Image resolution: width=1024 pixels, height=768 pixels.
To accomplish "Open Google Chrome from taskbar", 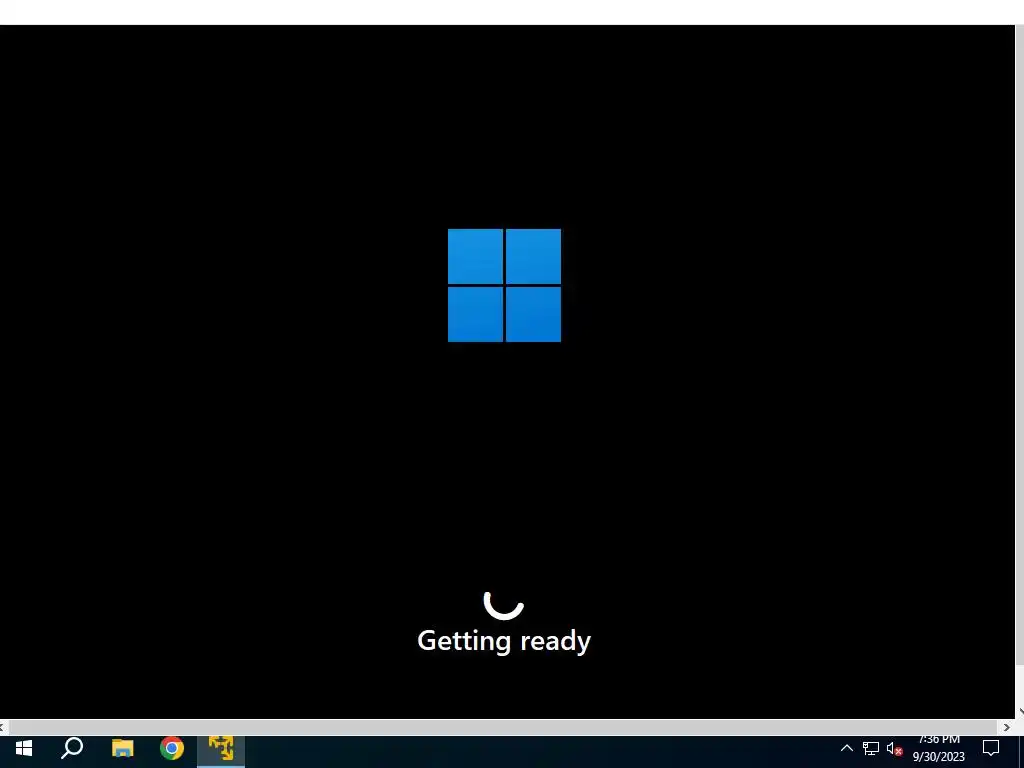I will click(172, 748).
